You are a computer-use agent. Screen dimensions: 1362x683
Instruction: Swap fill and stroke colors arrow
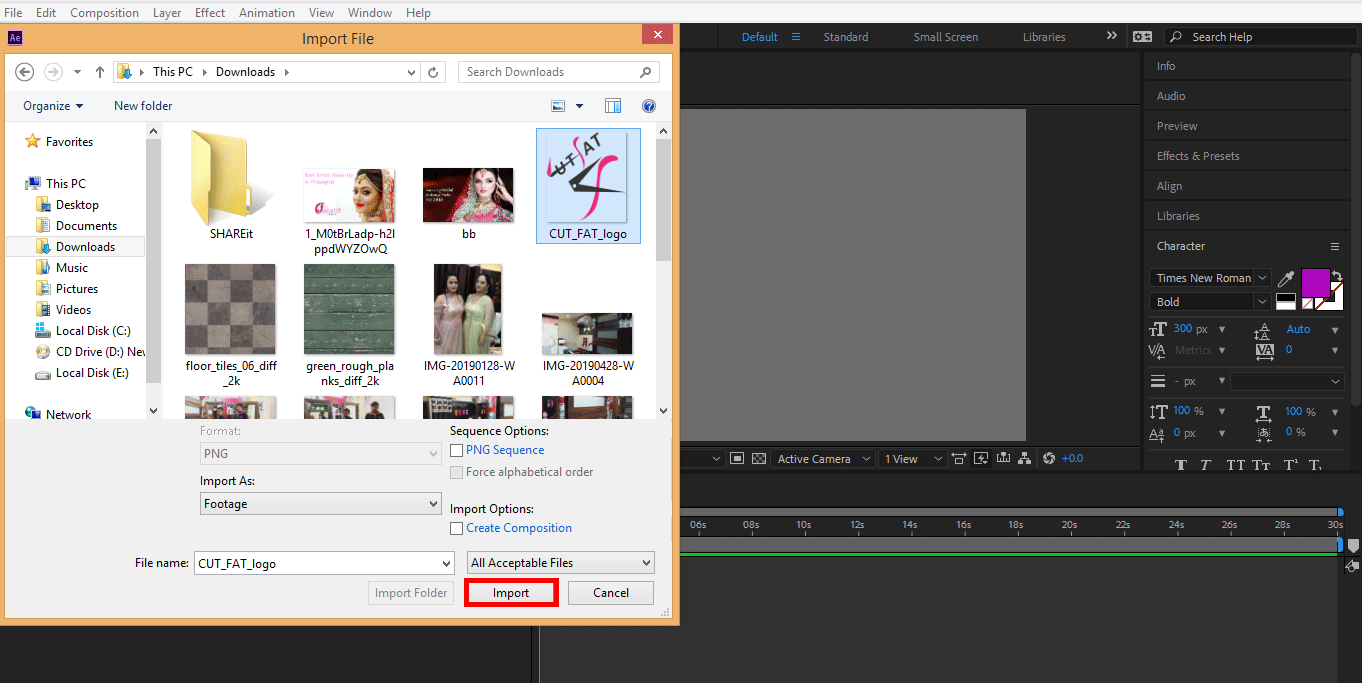click(1337, 274)
